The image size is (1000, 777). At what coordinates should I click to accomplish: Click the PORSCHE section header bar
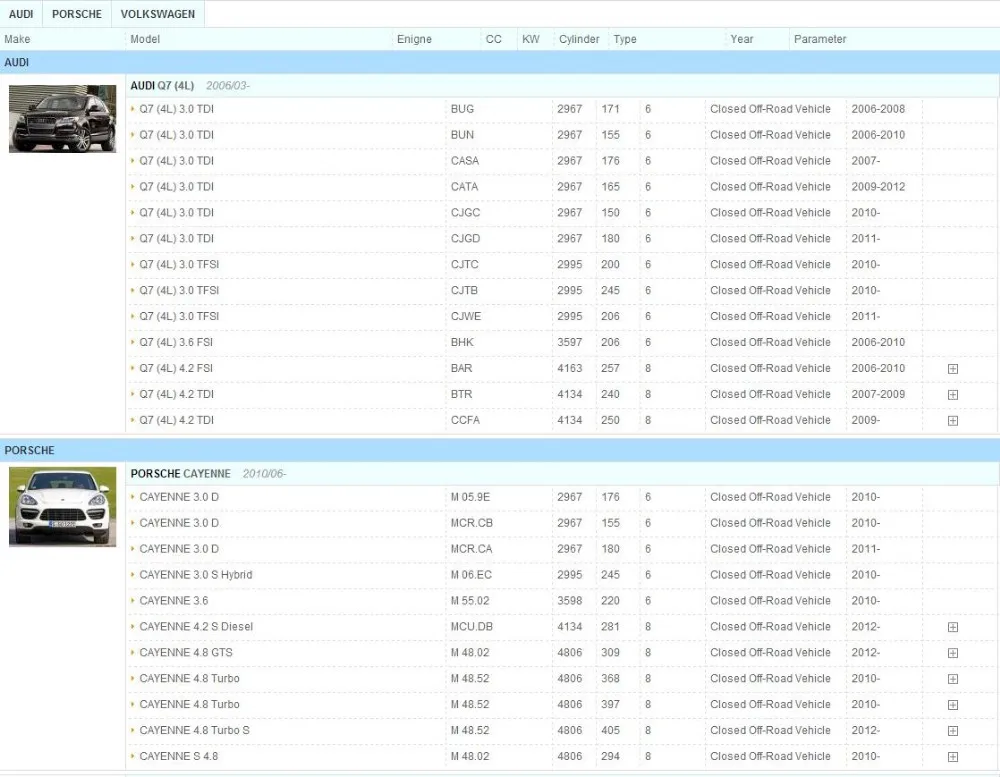(x=500, y=450)
